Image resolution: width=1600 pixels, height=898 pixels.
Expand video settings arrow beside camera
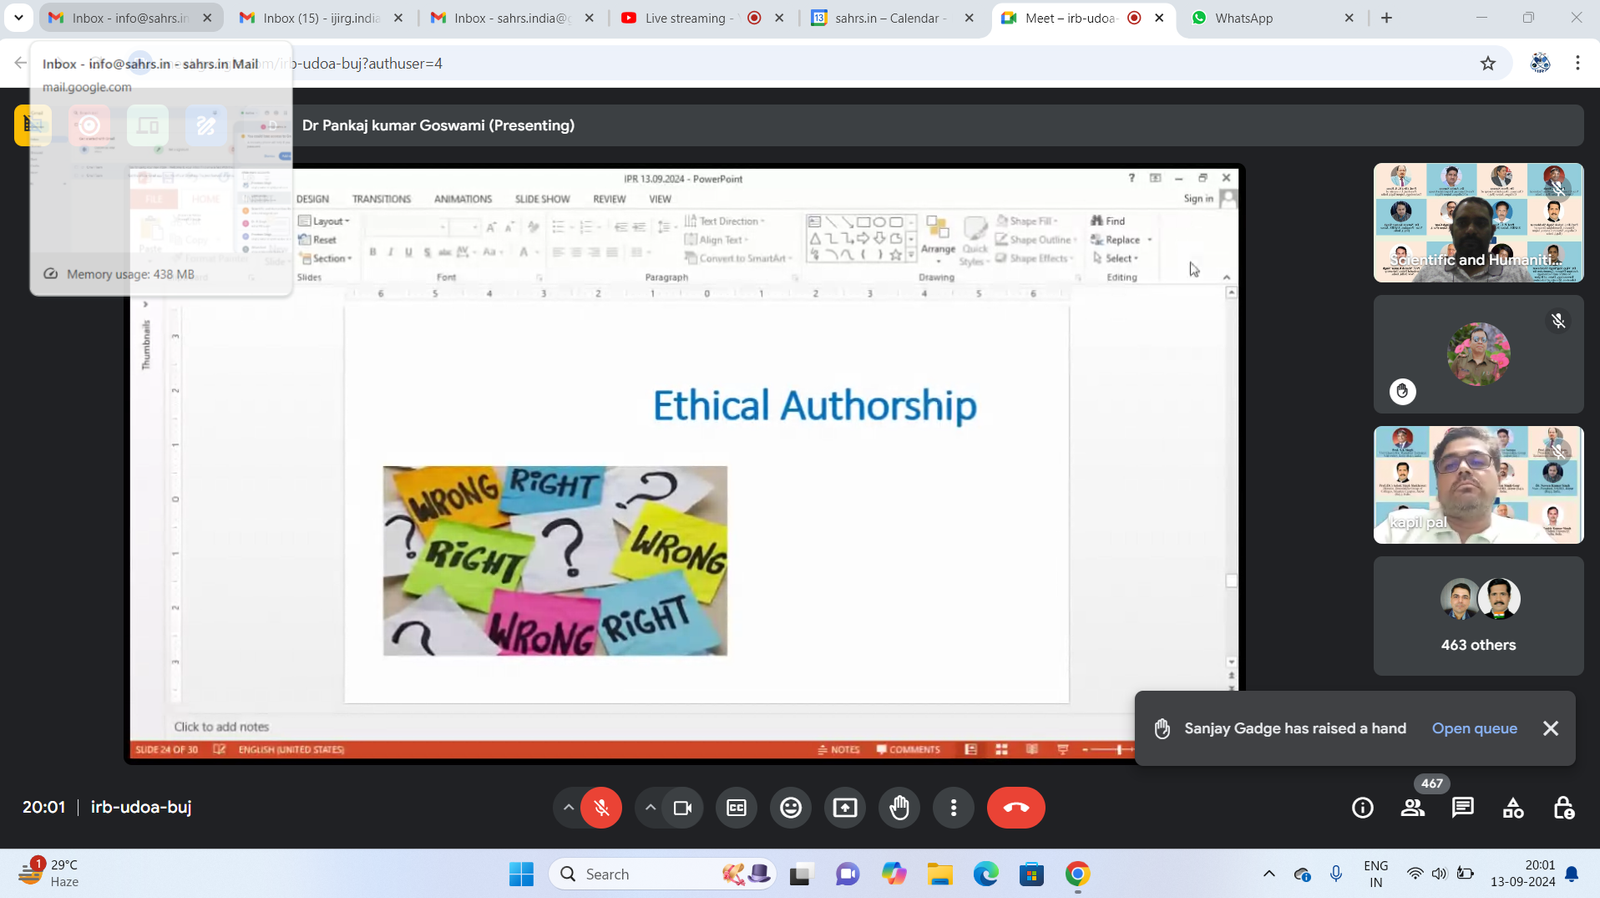click(x=650, y=808)
